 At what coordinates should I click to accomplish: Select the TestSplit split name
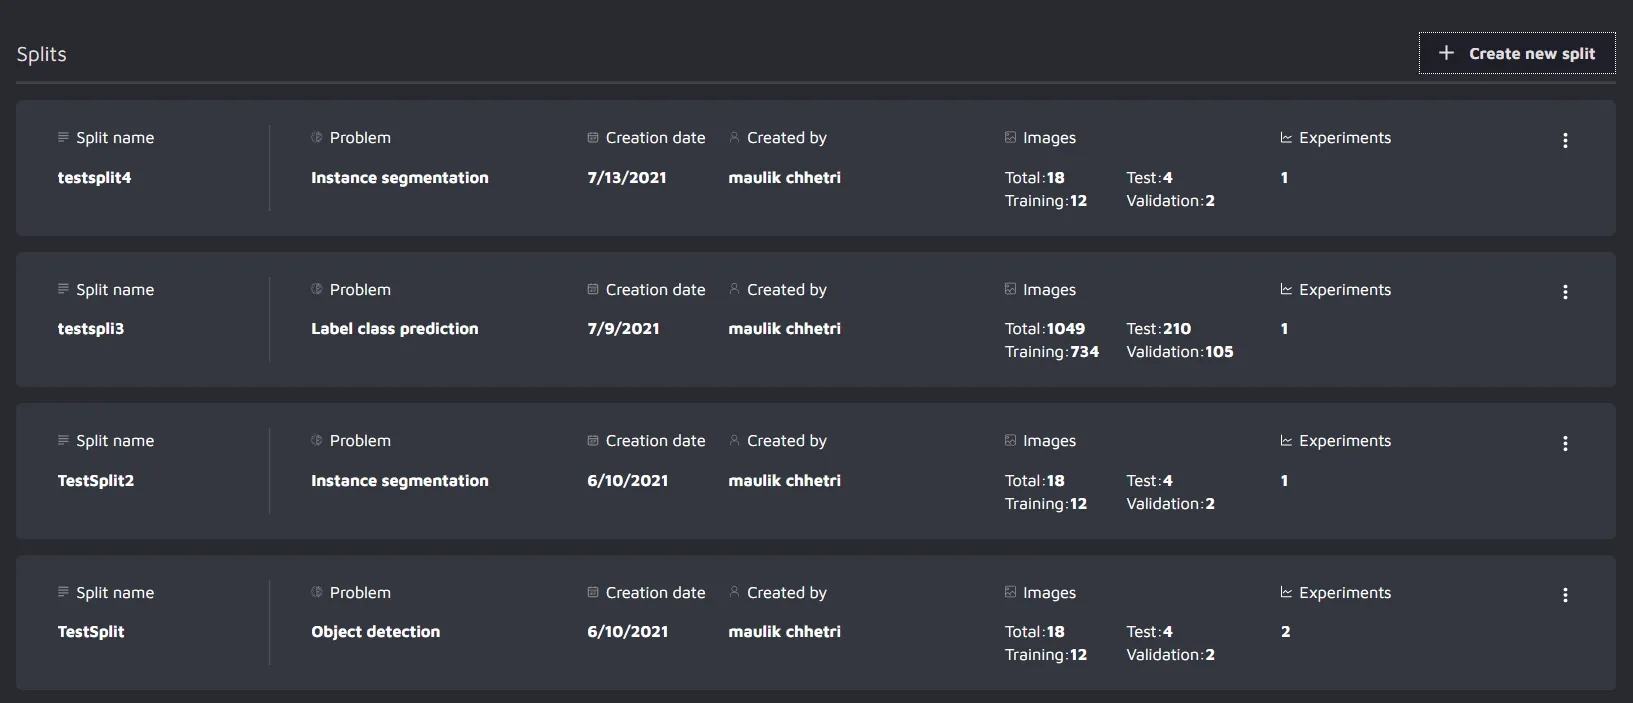click(91, 632)
